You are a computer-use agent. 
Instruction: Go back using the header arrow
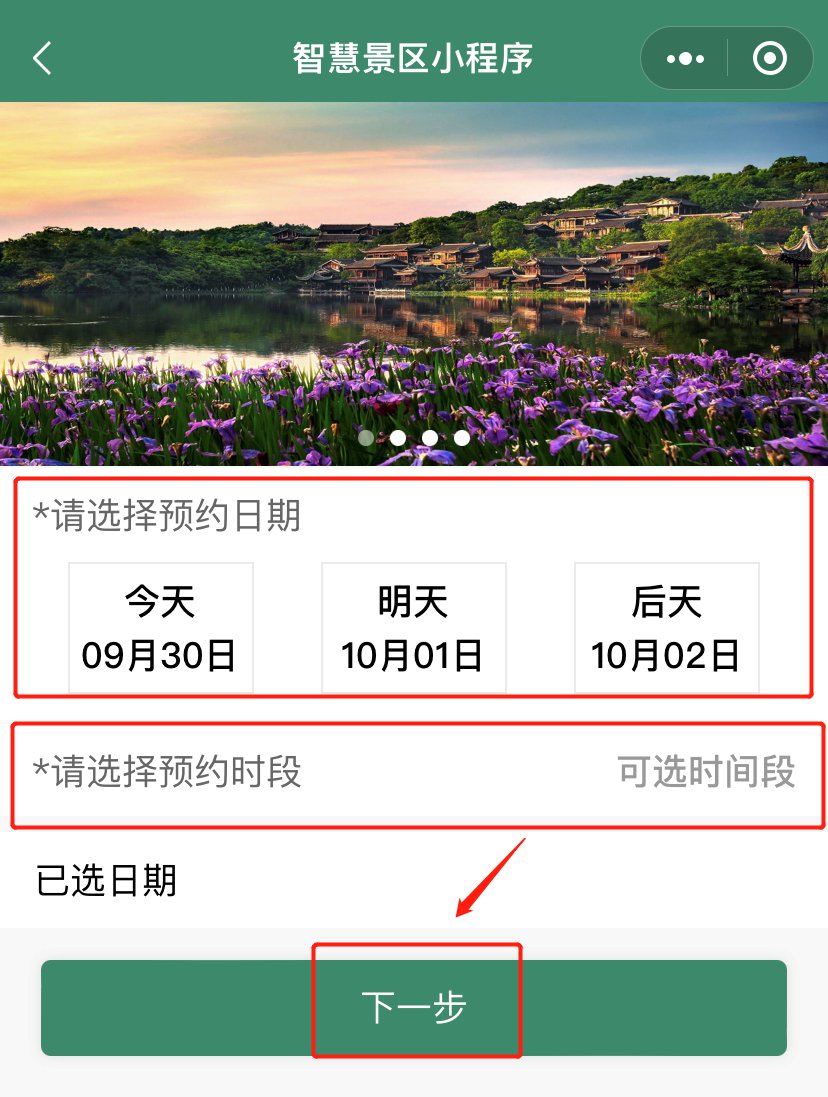(43, 58)
